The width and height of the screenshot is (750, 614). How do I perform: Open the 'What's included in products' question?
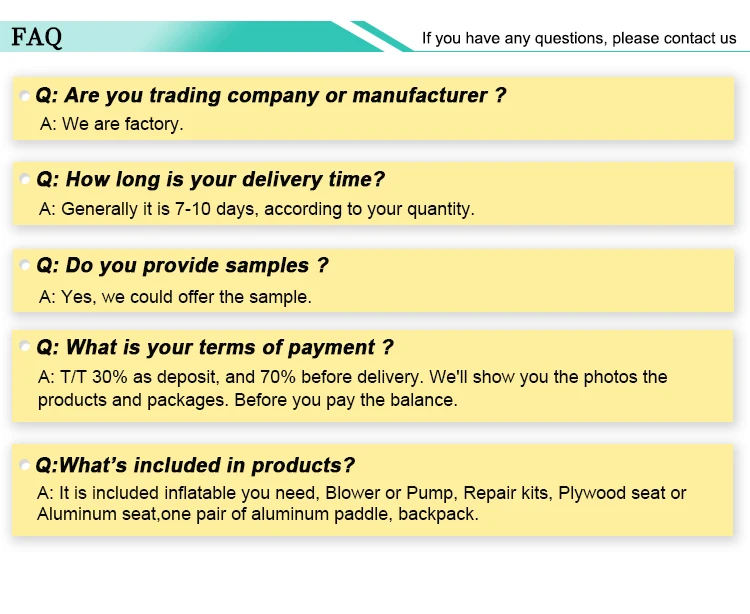(195, 465)
